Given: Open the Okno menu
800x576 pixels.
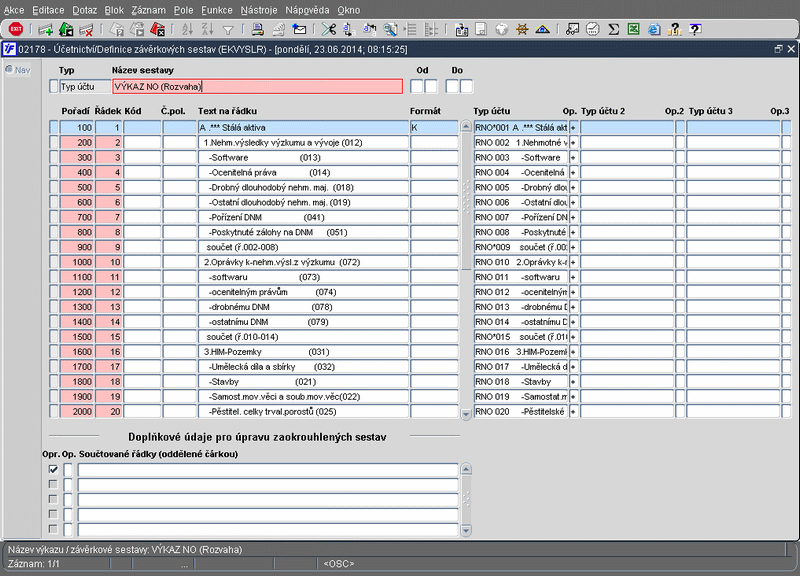Looking at the screenshot, I should 348,10.
